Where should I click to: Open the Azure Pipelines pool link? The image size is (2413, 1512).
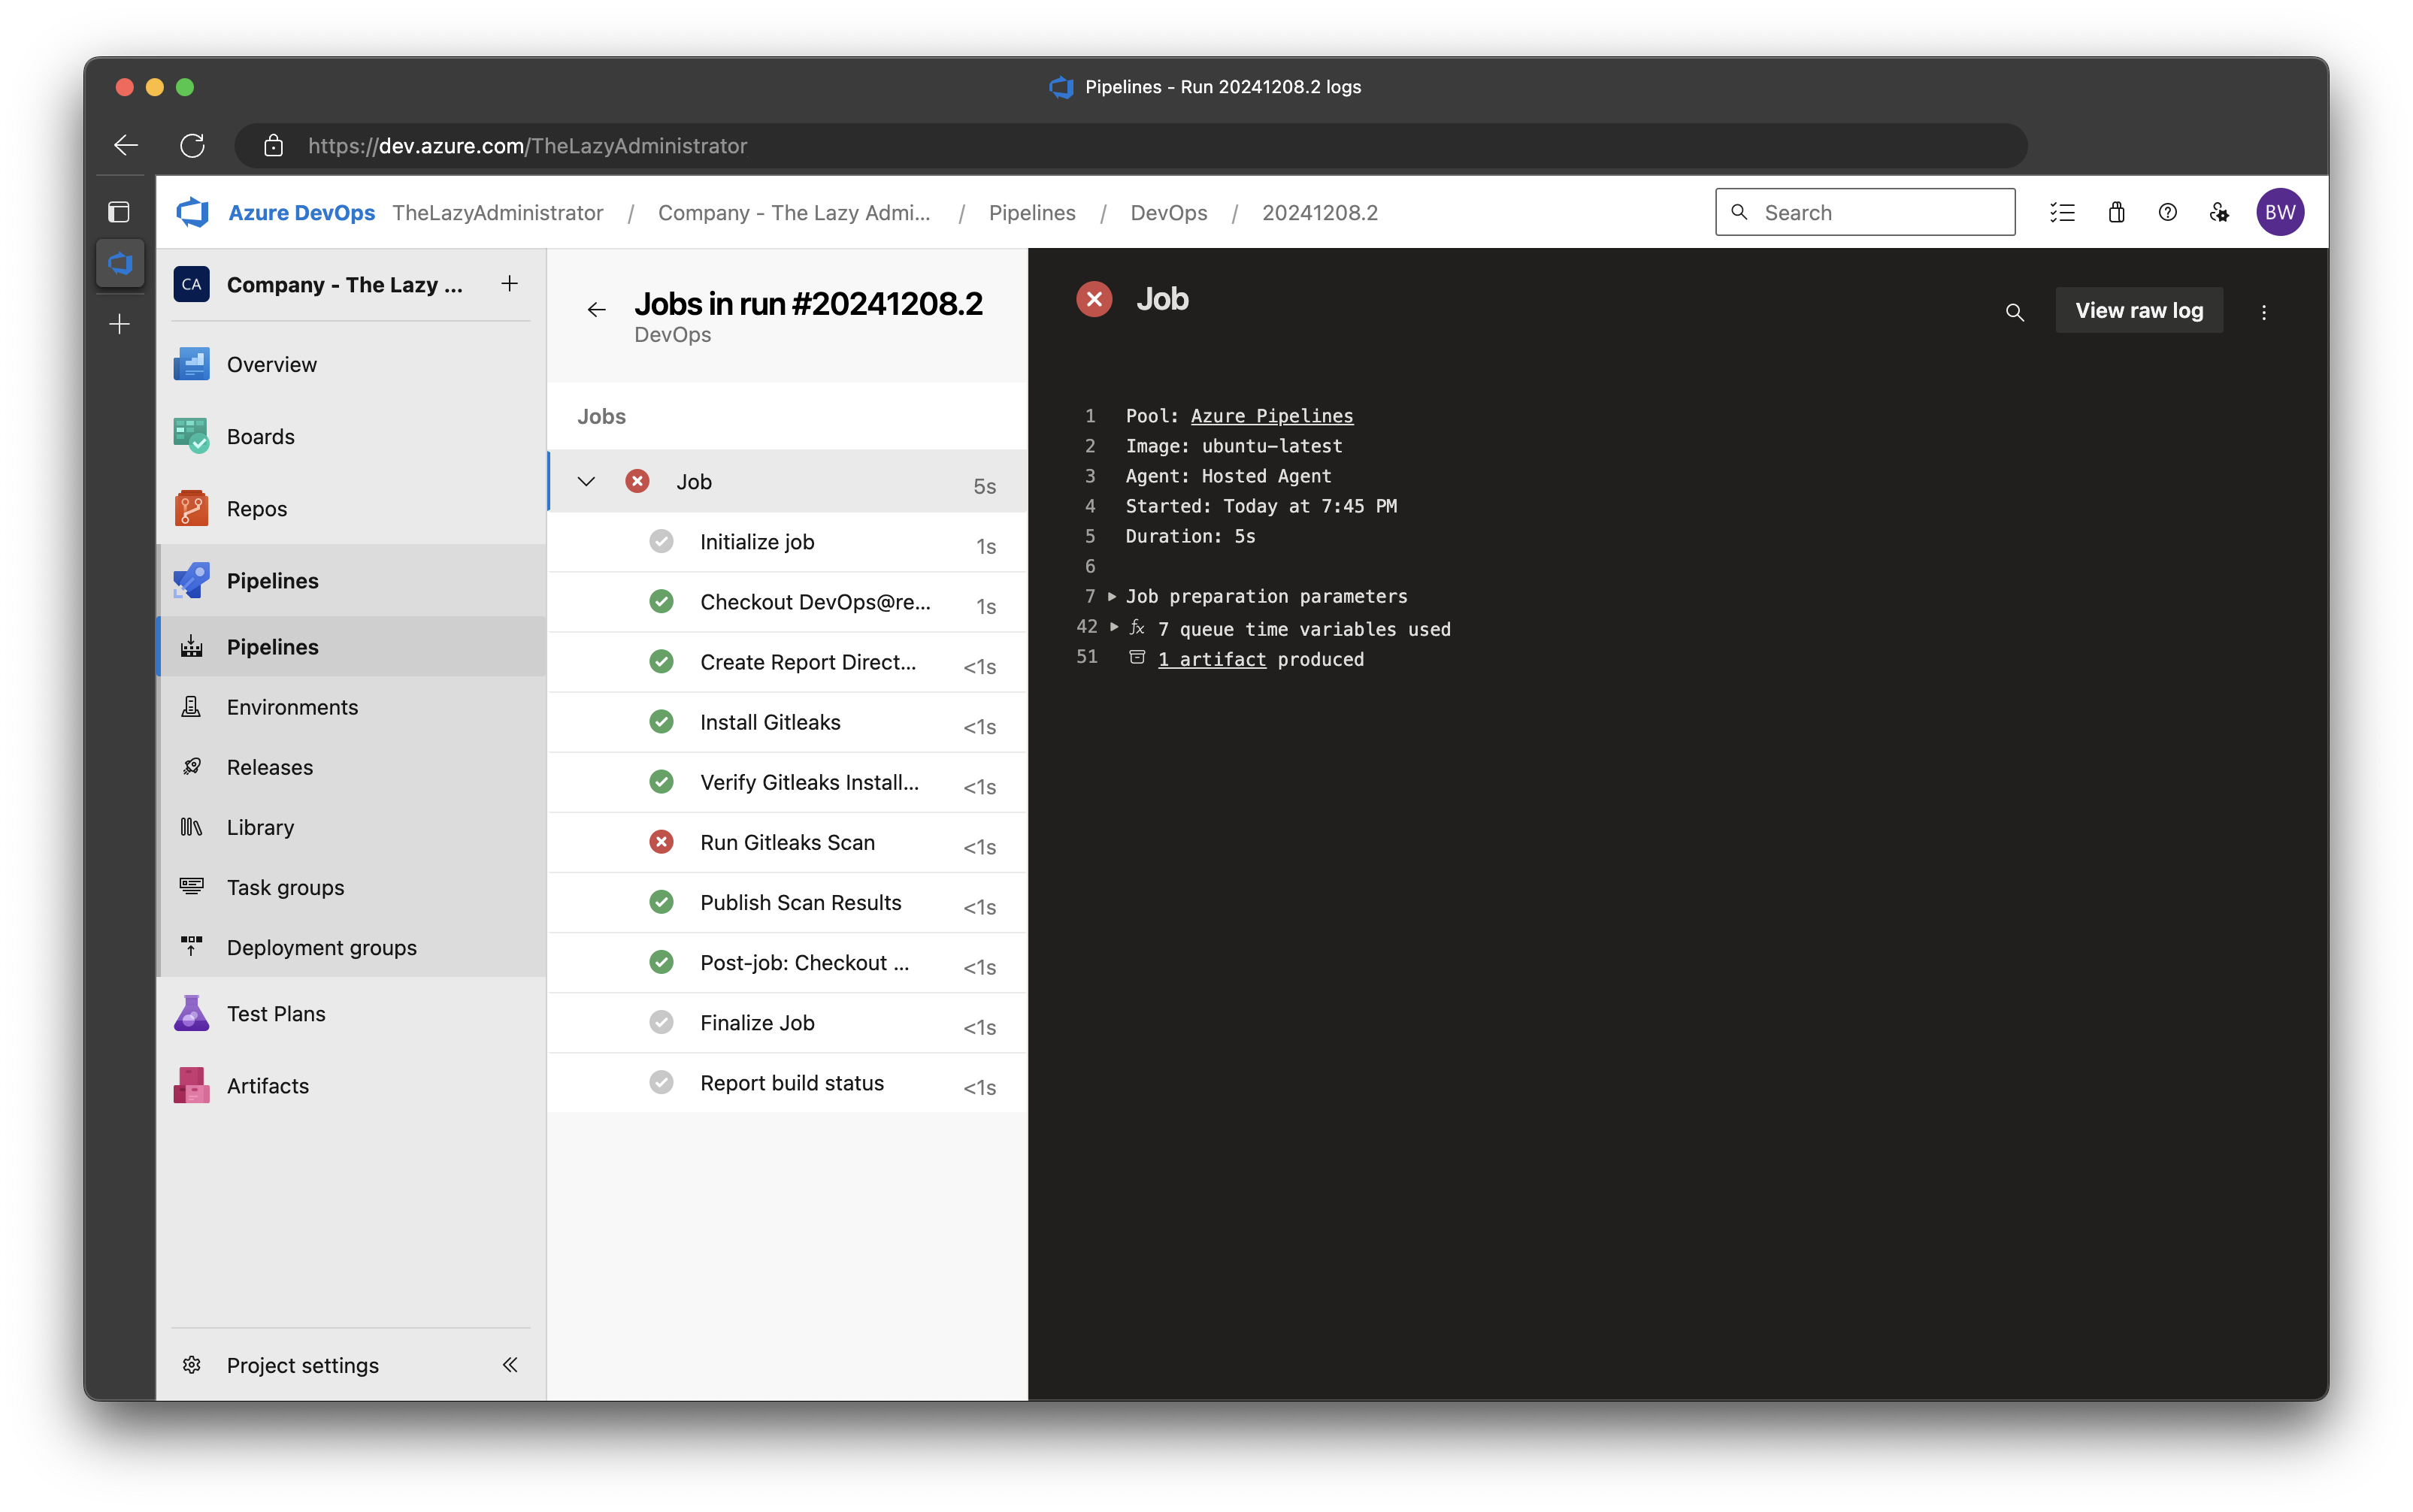[1271, 415]
